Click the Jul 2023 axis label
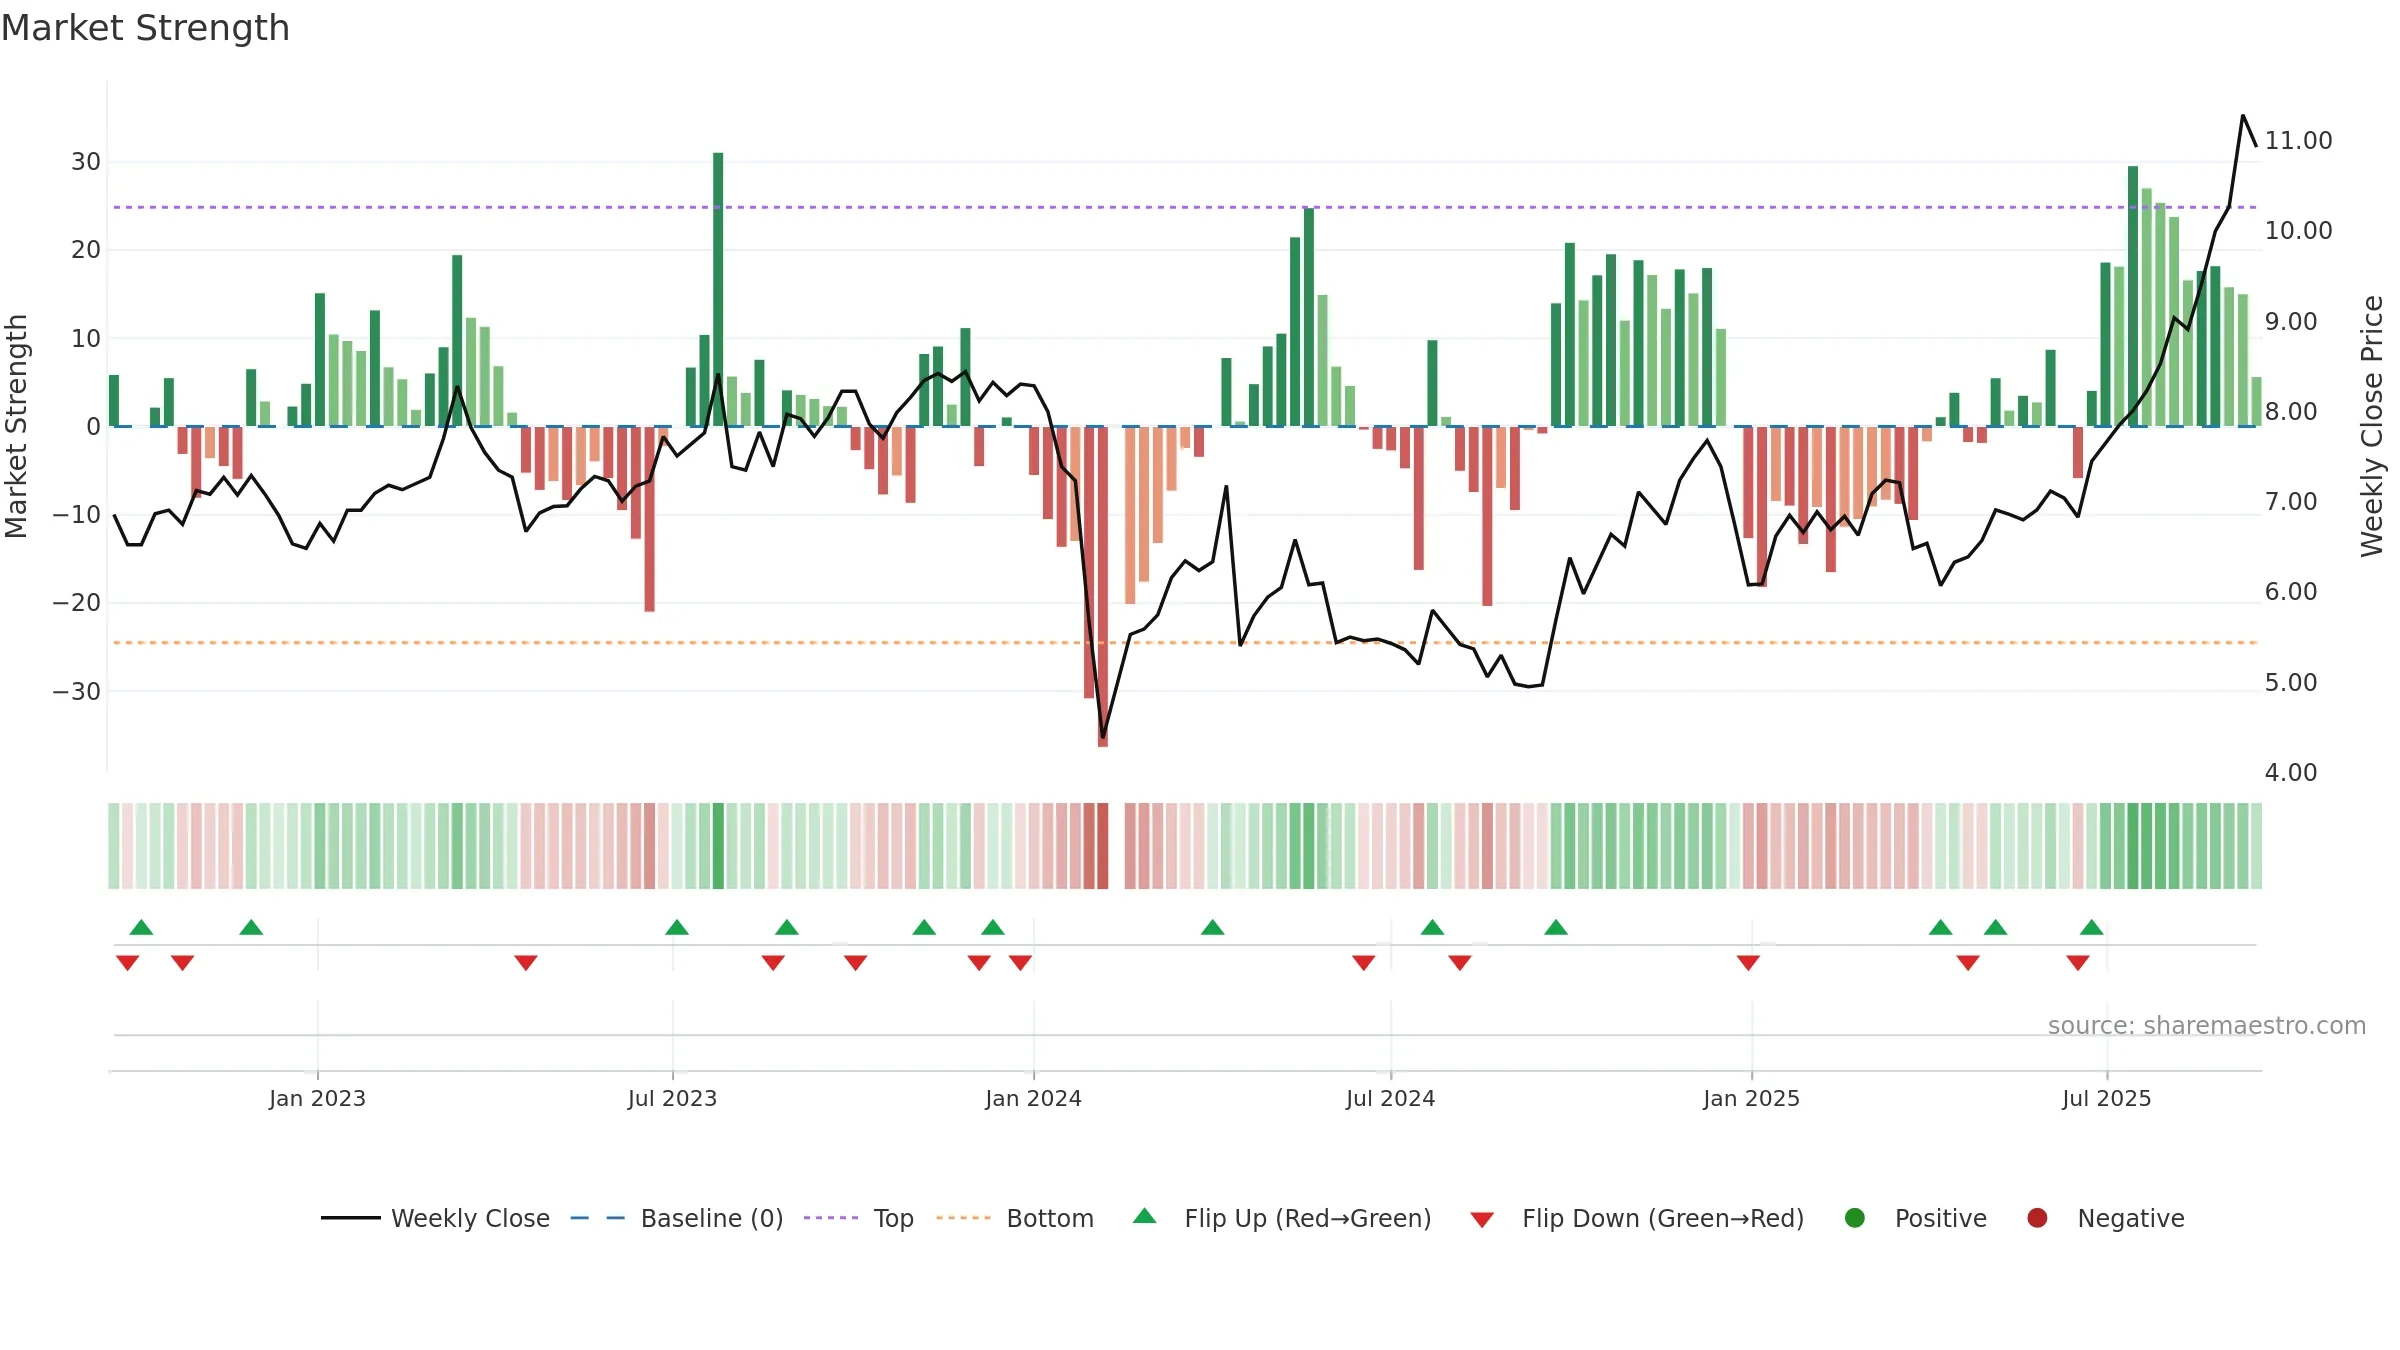This screenshot has width=2400, height=1350. 672,1098
